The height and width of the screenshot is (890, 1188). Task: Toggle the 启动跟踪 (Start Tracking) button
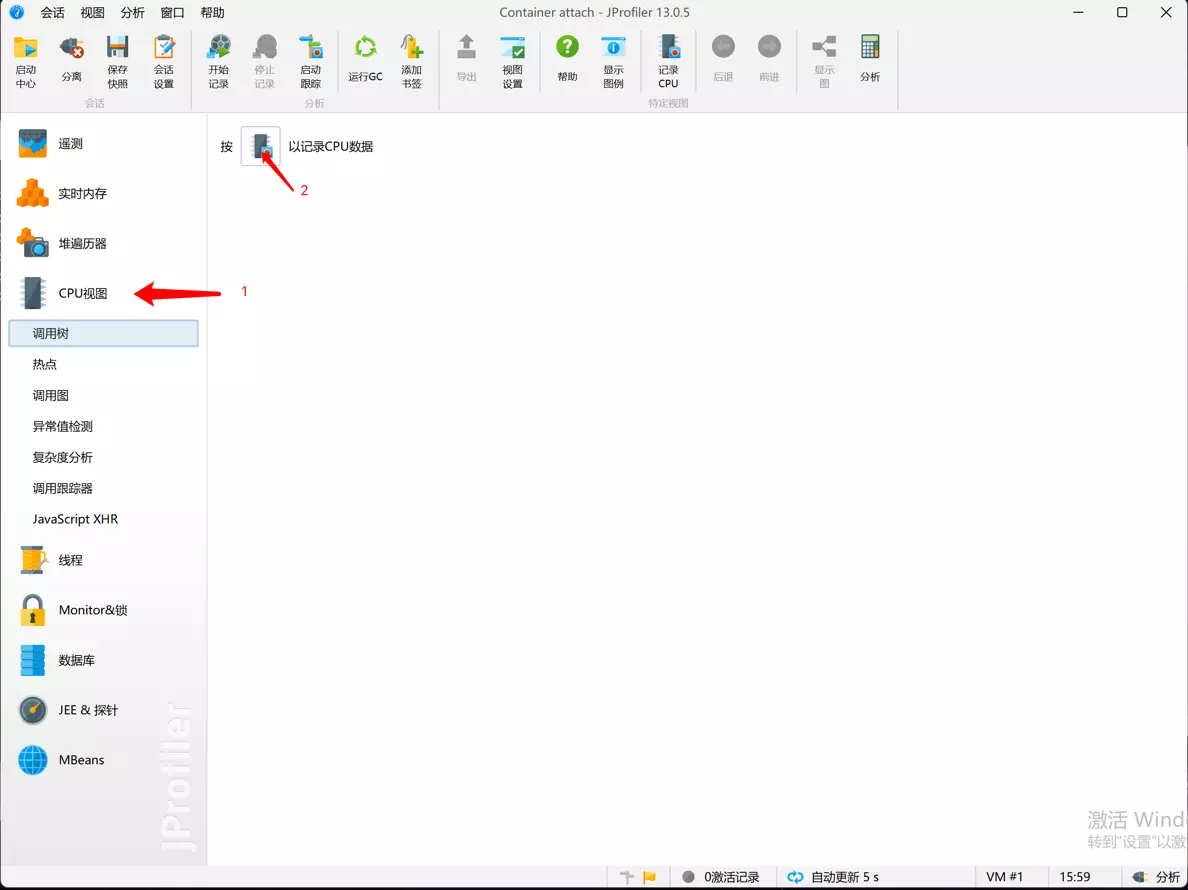click(x=311, y=61)
